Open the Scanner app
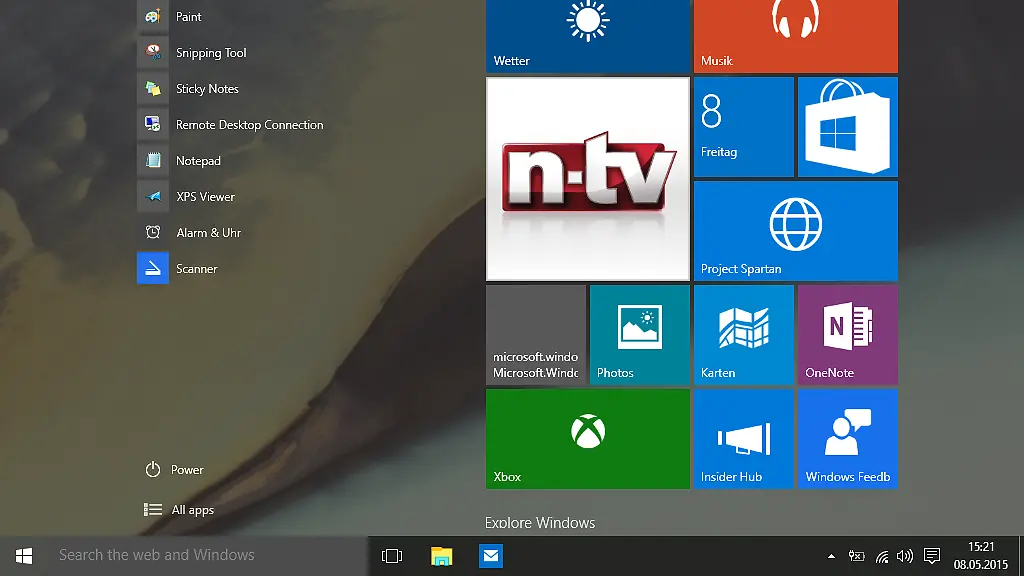Screen dimensions: 1024x576 [197, 268]
